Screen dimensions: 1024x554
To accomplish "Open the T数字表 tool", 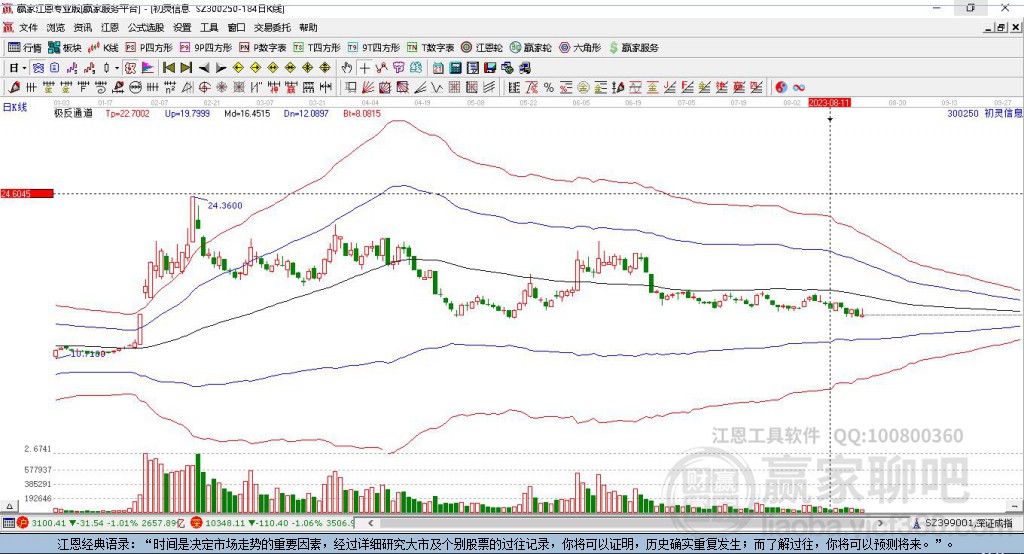I will tap(430, 48).
